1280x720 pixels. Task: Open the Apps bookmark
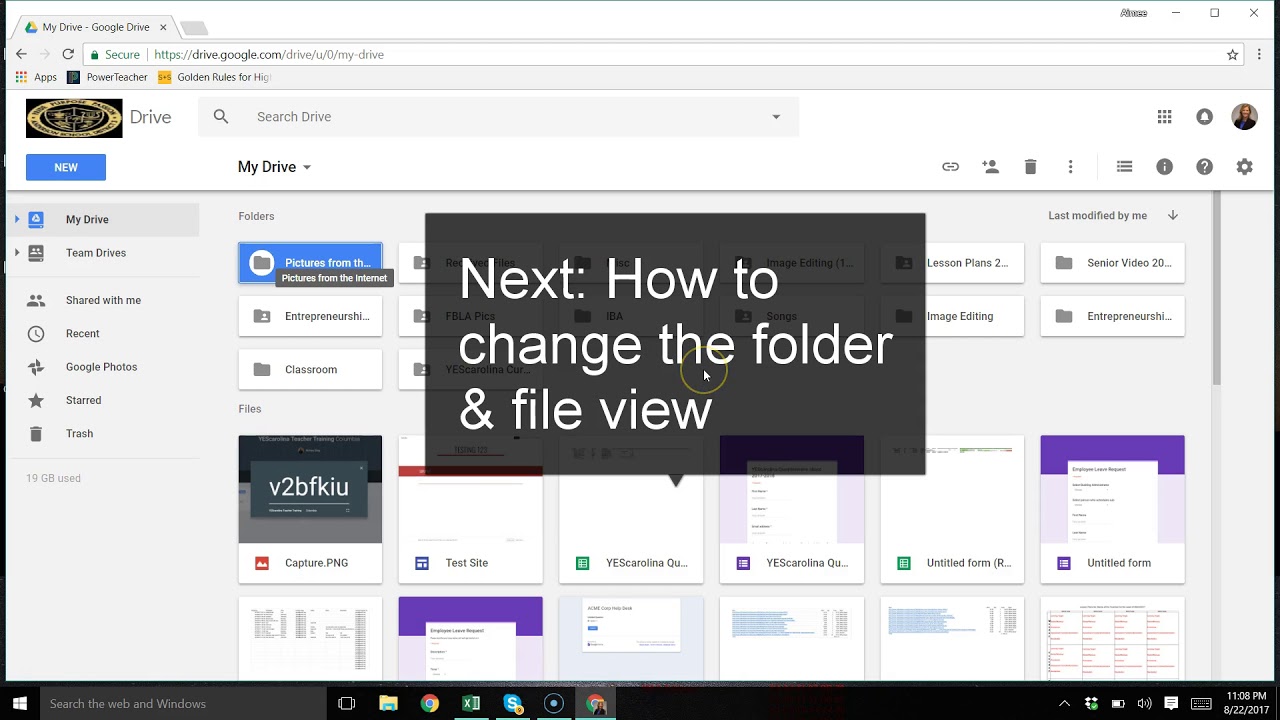(37, 77)
